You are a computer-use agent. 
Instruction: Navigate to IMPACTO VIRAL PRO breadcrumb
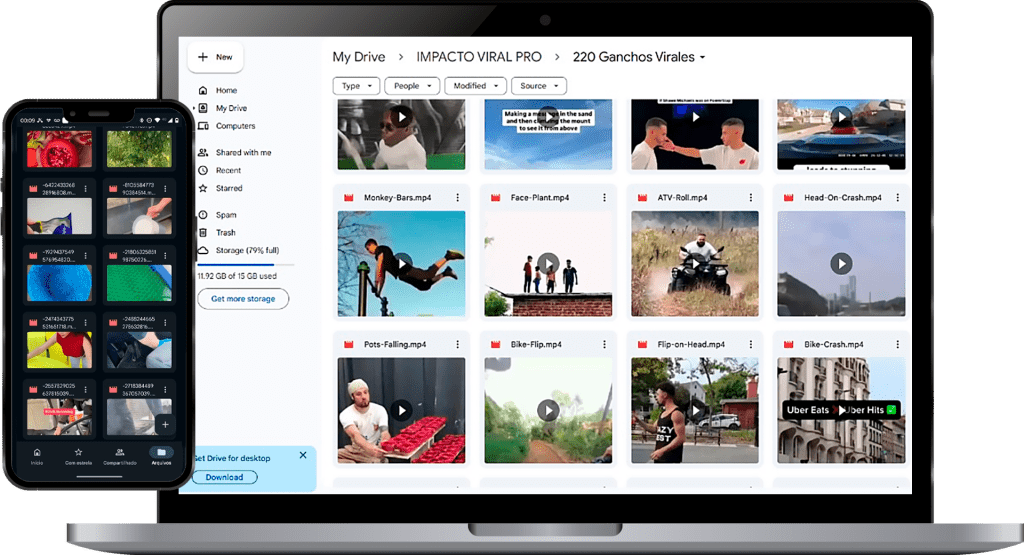coord(479,57)
